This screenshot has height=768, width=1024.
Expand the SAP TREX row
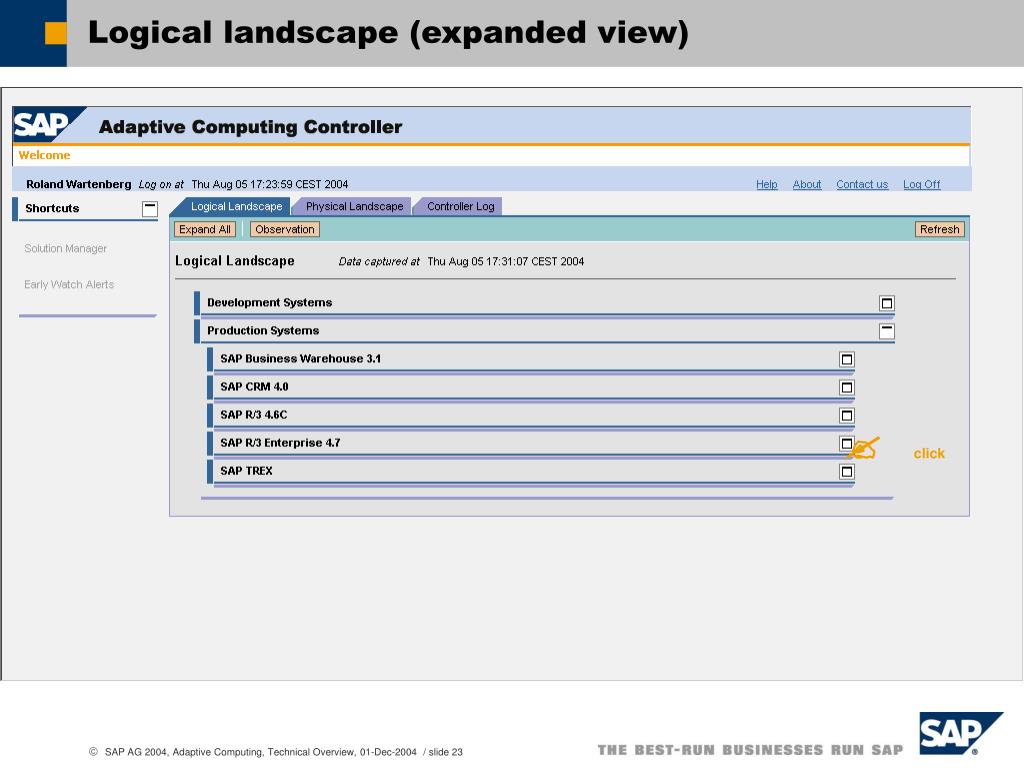(846, 472)
